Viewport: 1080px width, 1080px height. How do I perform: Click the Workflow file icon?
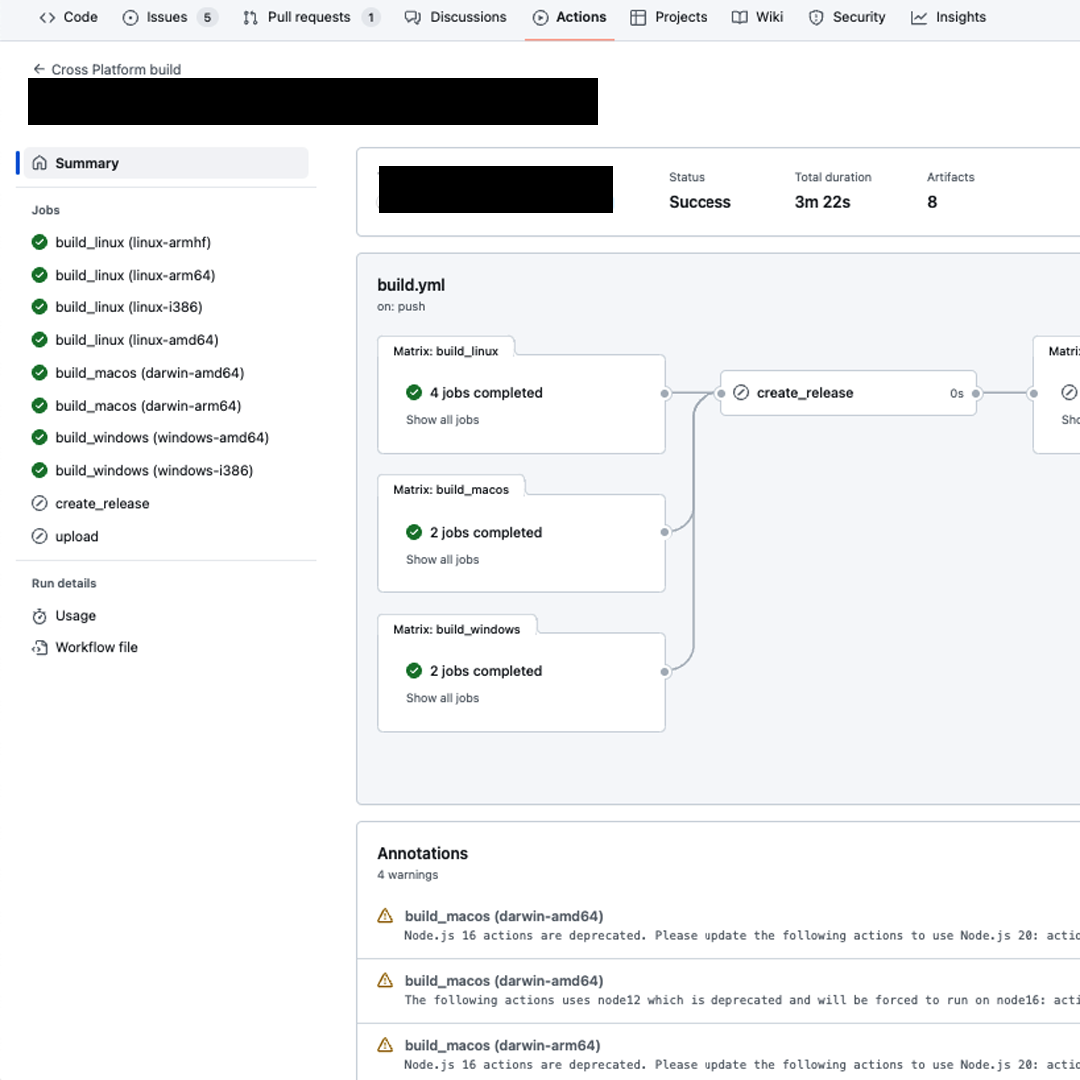point(40,647)
